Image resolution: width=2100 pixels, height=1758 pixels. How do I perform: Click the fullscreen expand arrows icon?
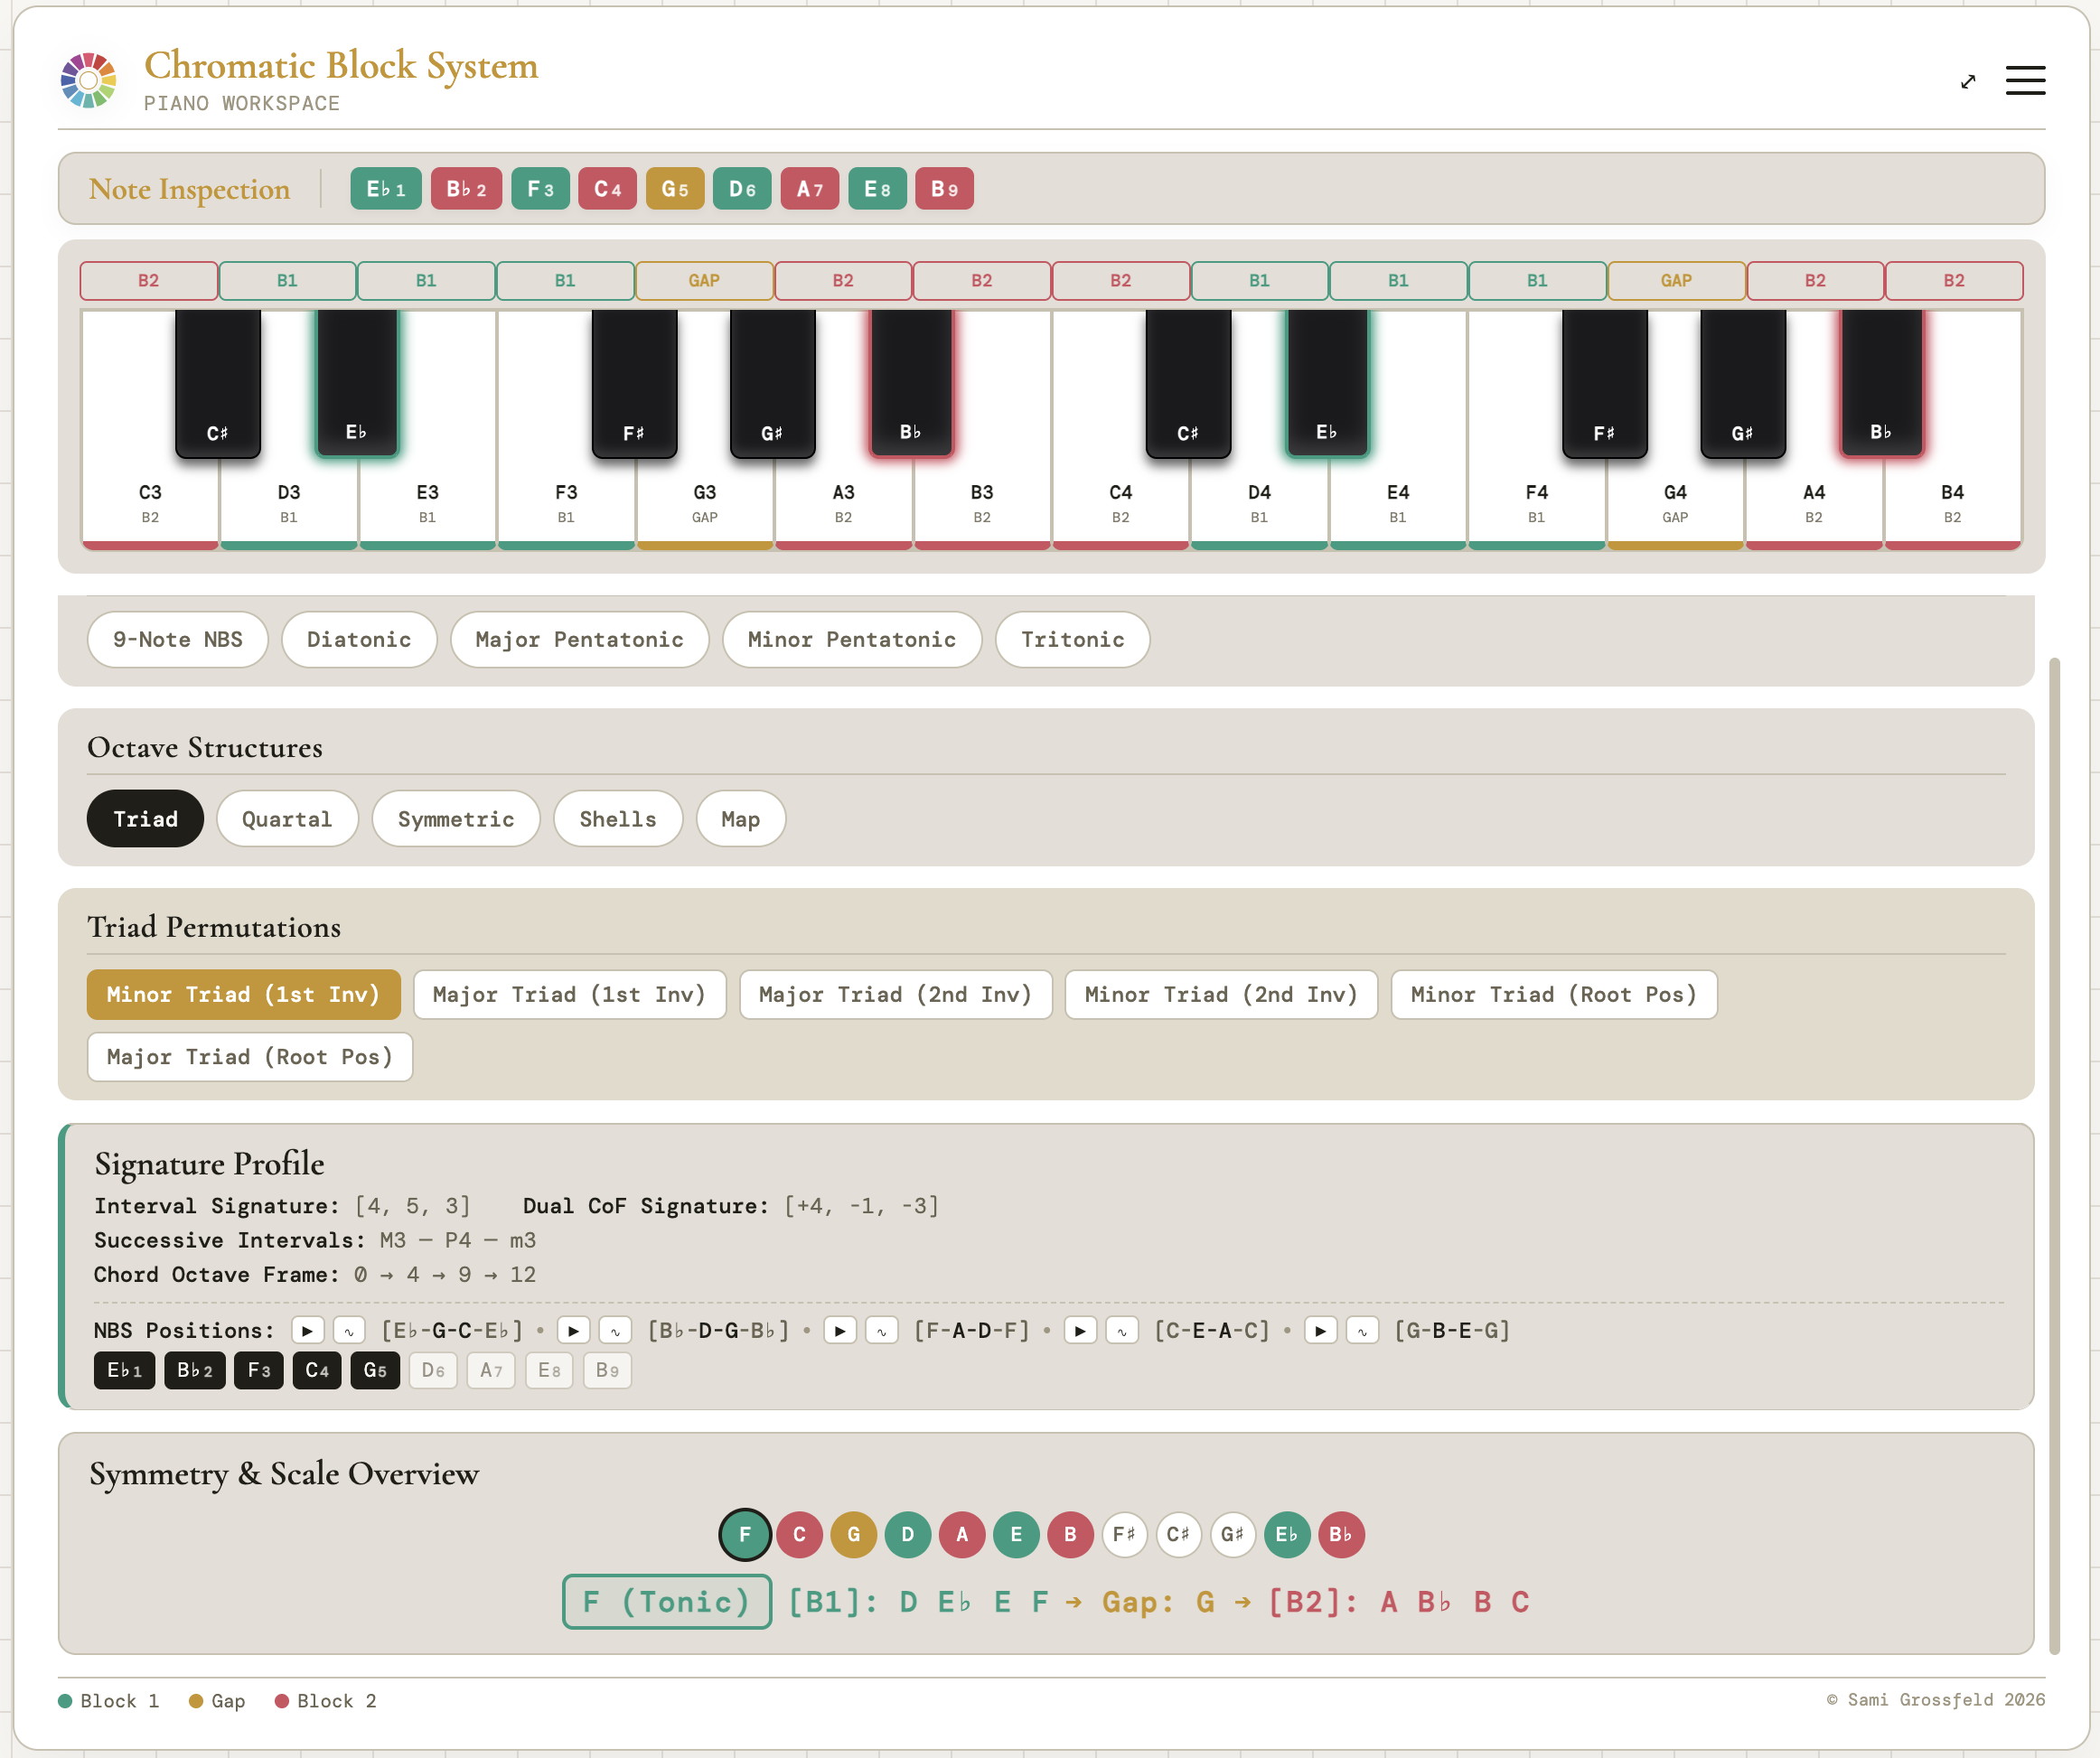[1968, 82]
